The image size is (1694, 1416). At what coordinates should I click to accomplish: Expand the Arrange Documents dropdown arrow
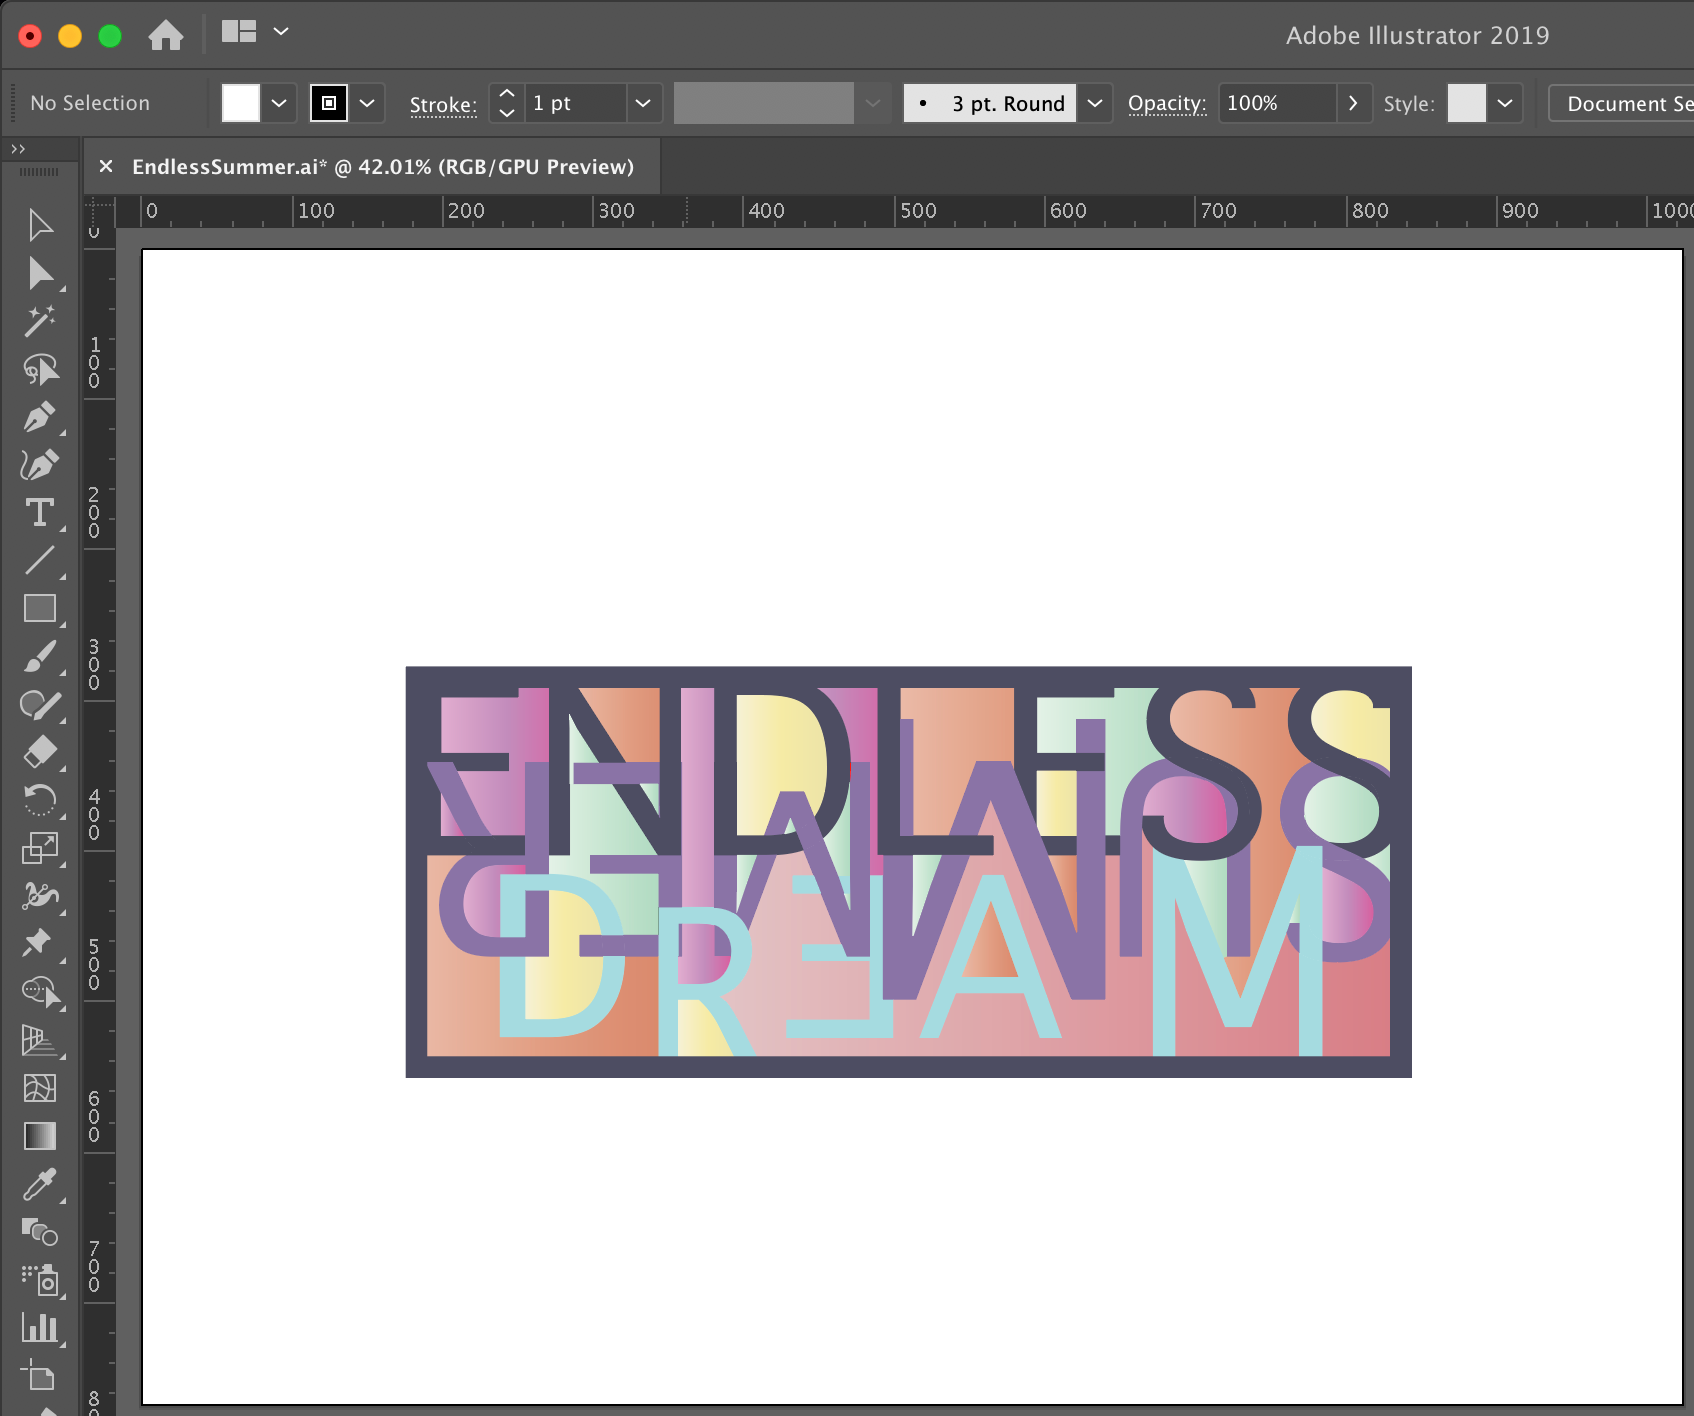pyautogui.click(x=281, y=32)
